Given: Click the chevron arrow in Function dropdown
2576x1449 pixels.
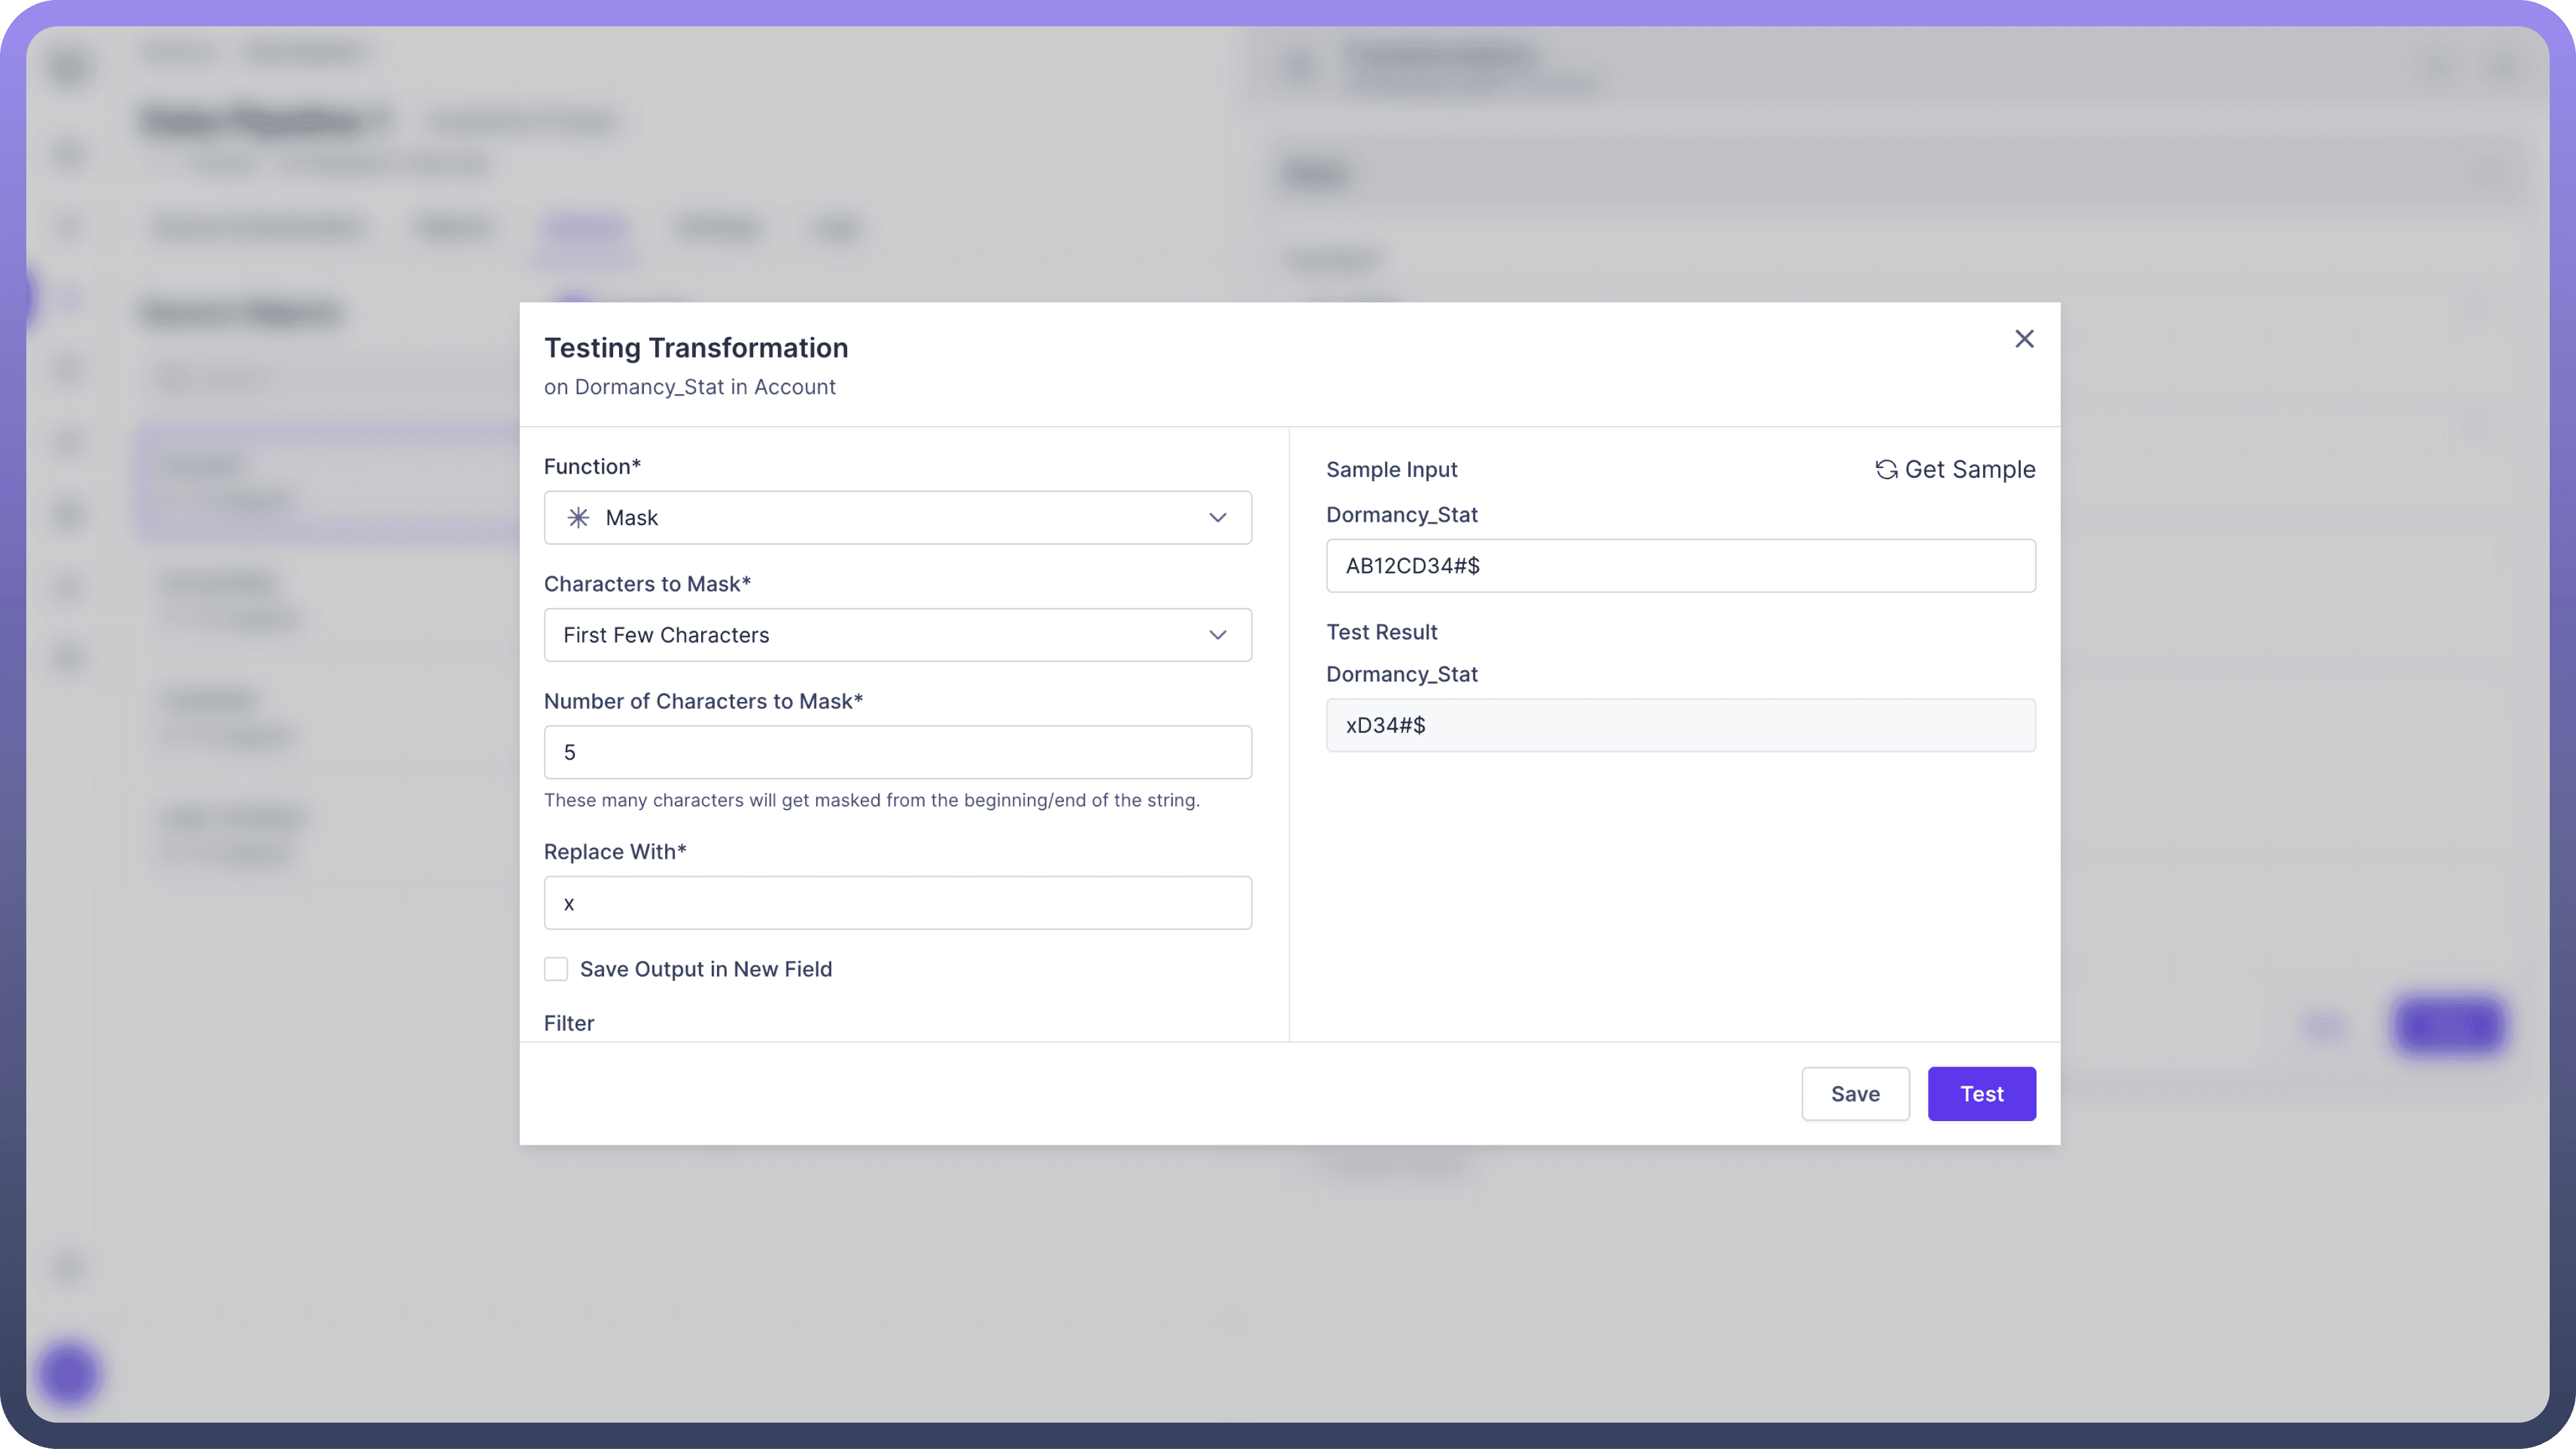Looking at the screenshot, I should coord(1217,517).
